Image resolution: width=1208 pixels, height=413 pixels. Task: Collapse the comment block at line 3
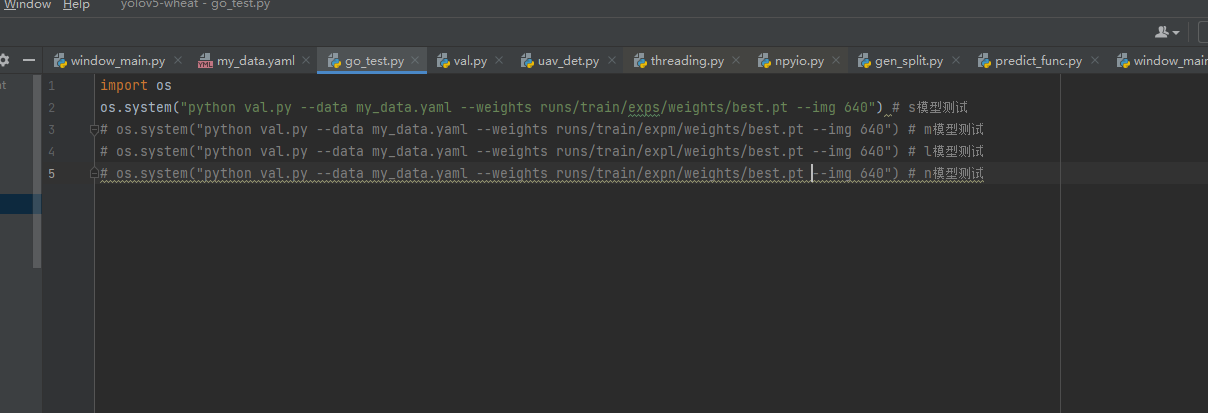coord(93,130)
